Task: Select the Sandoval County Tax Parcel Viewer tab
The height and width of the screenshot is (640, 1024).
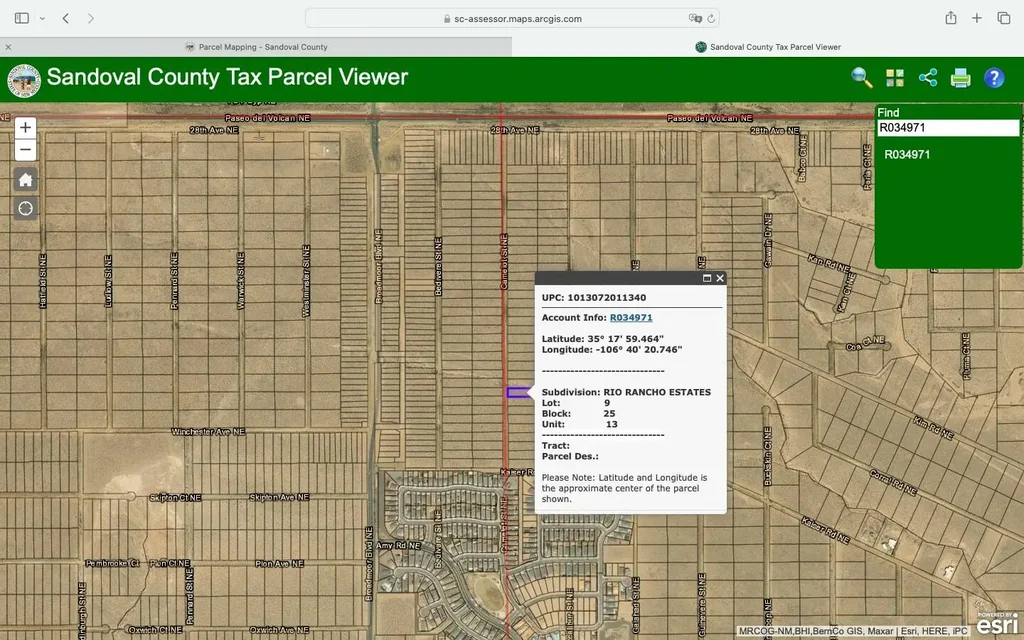Action: [768, 47]
